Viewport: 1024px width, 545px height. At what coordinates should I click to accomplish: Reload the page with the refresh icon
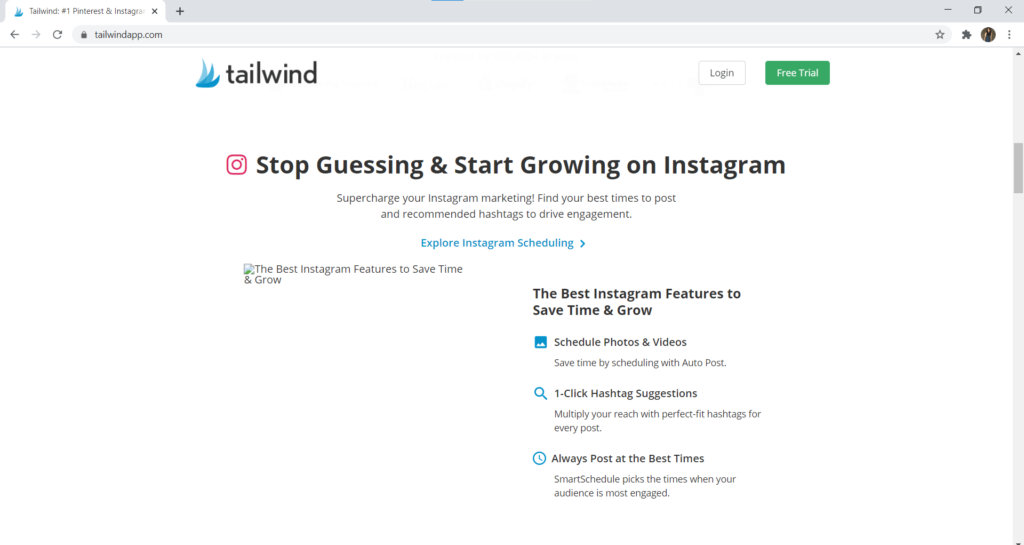[57, 35]
